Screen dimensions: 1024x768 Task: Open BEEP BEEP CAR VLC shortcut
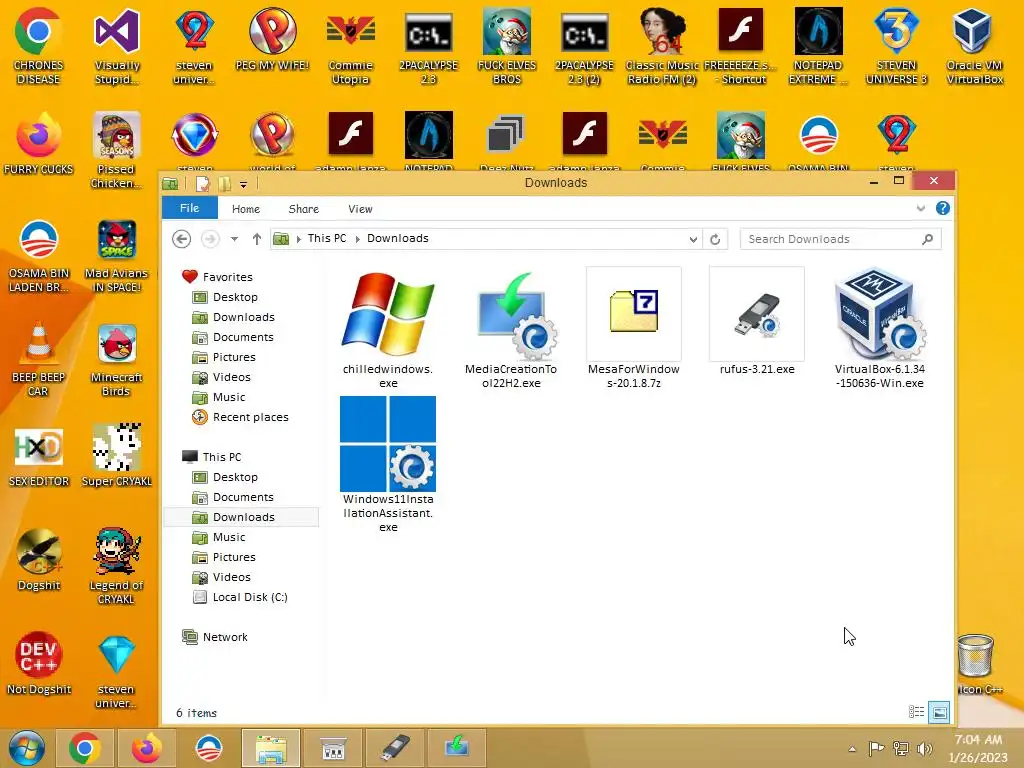[x=38, y=359]
